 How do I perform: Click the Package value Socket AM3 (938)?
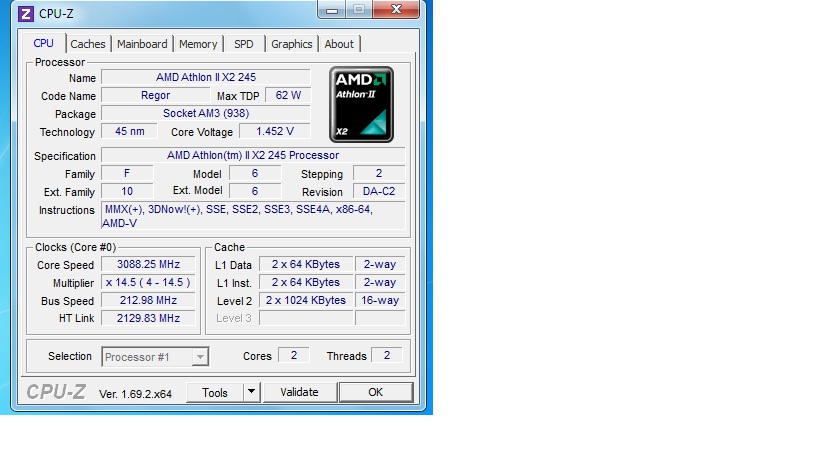pos(206,113)
